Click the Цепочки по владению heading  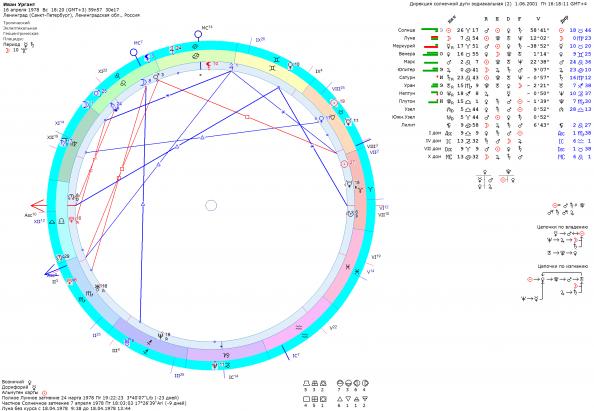click(562, 227)
